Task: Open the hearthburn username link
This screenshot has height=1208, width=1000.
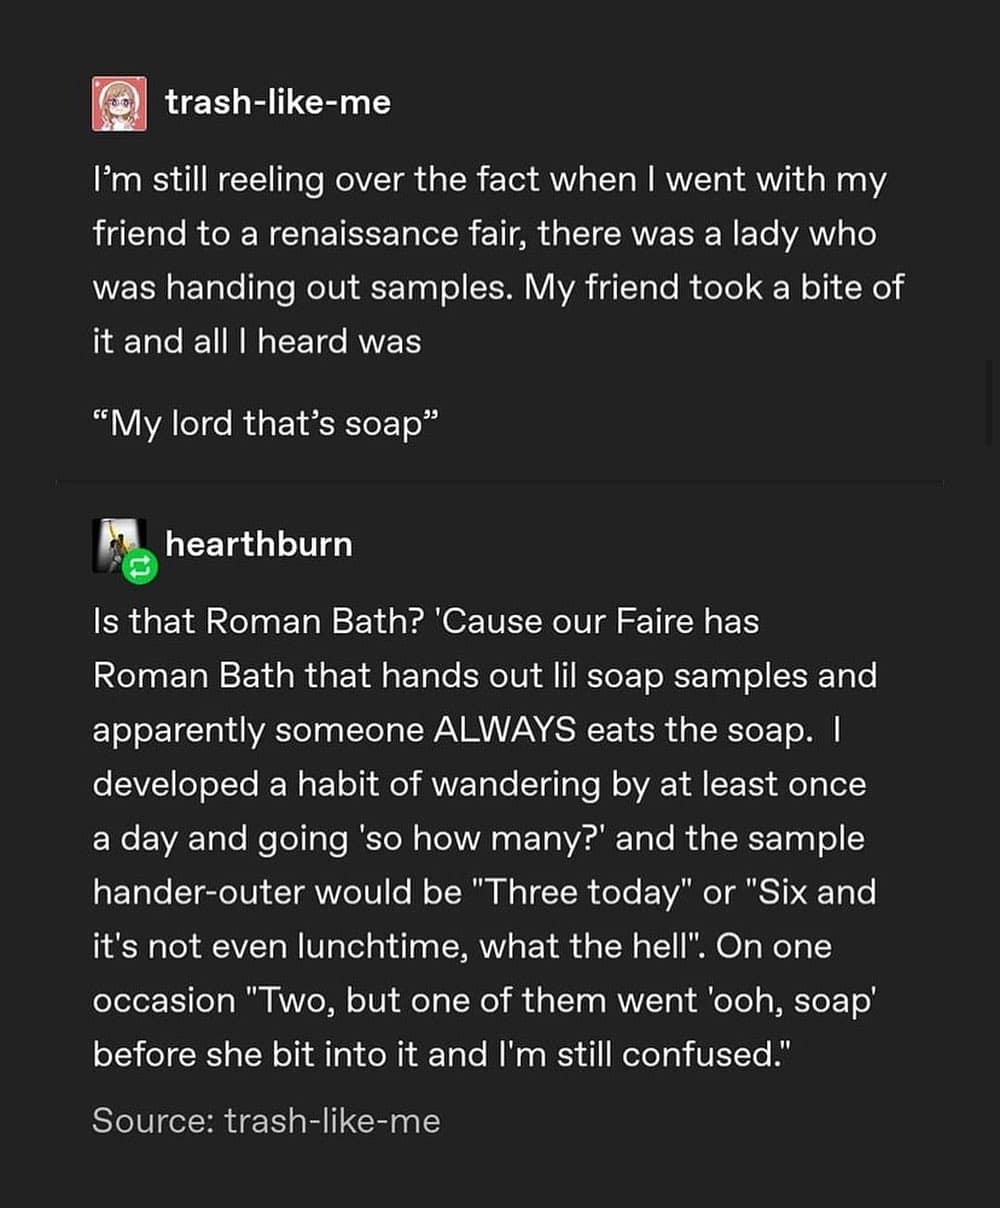Action: tap(259, 545)
